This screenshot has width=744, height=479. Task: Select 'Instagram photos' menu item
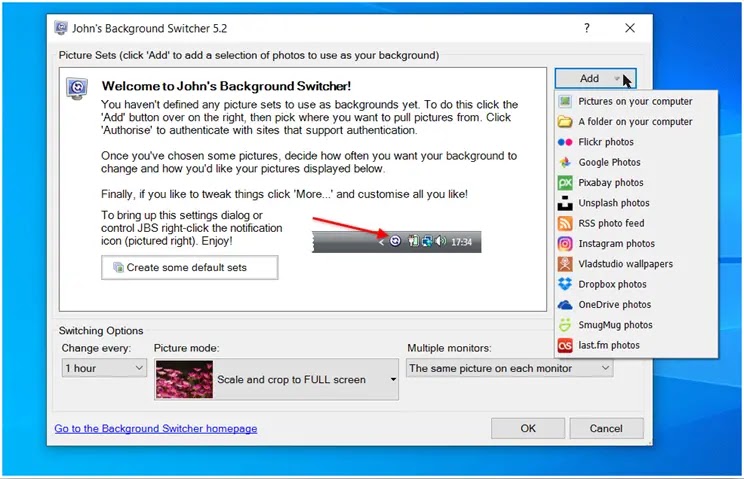tap(636, 244)
